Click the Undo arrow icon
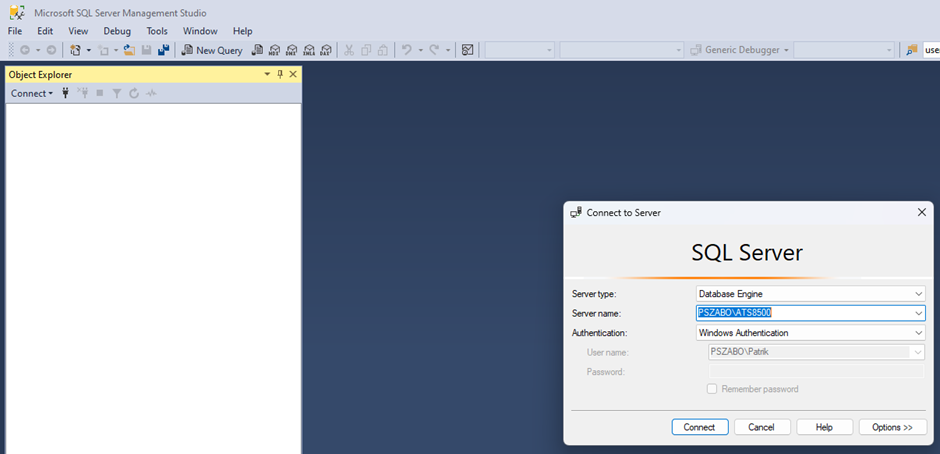The image size is (940, 454). pos(406,50)
